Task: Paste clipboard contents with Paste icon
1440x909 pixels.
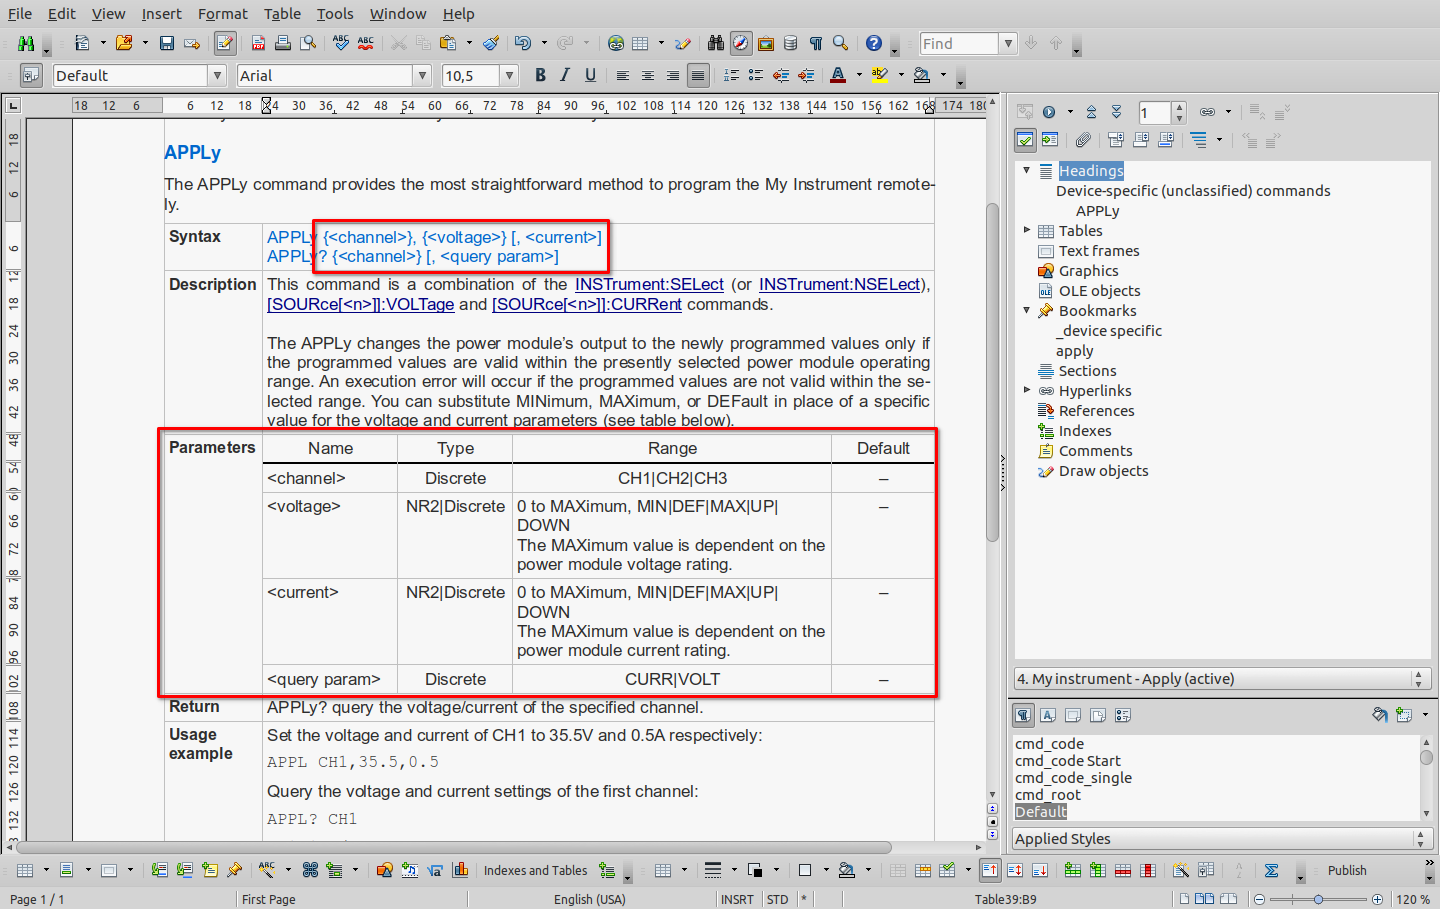Action: pos(448,43)
